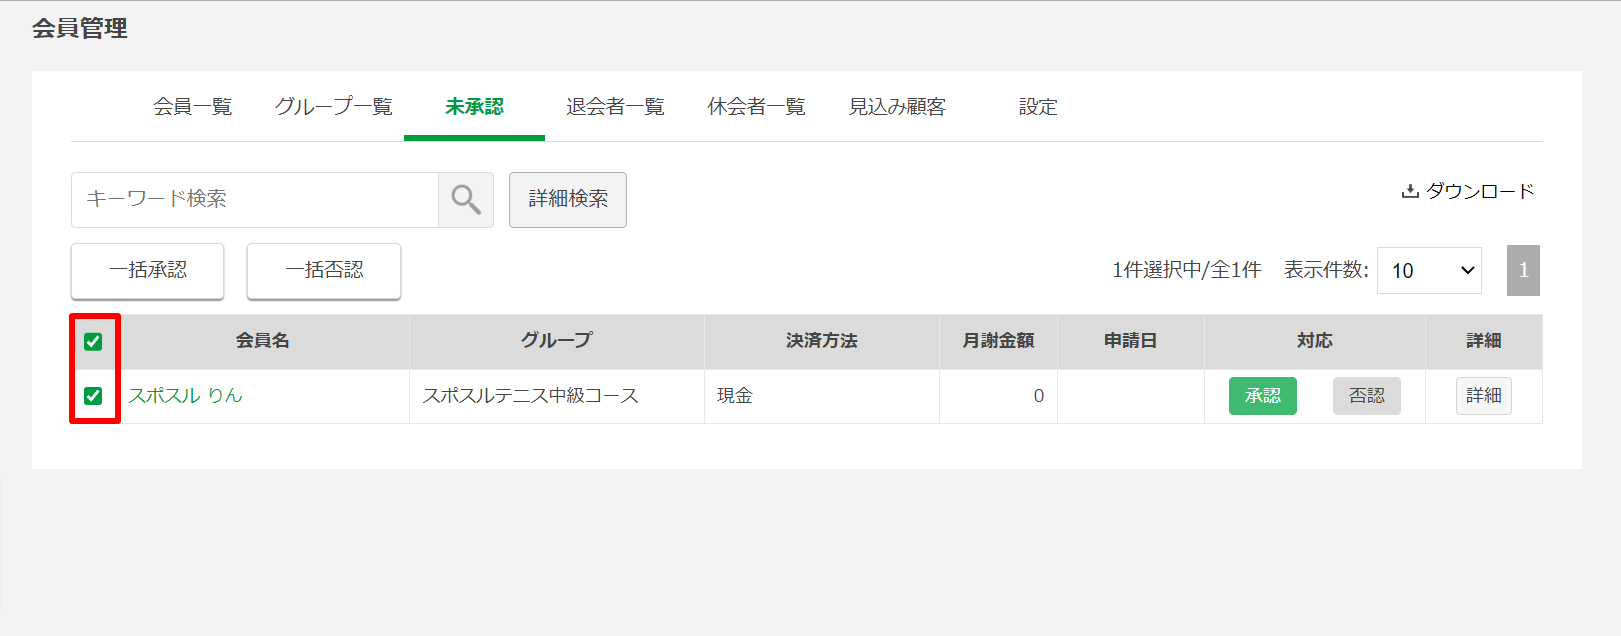
Task: Open row 詳細 button for スポスル りん
Action: (x=1484, y=396)
